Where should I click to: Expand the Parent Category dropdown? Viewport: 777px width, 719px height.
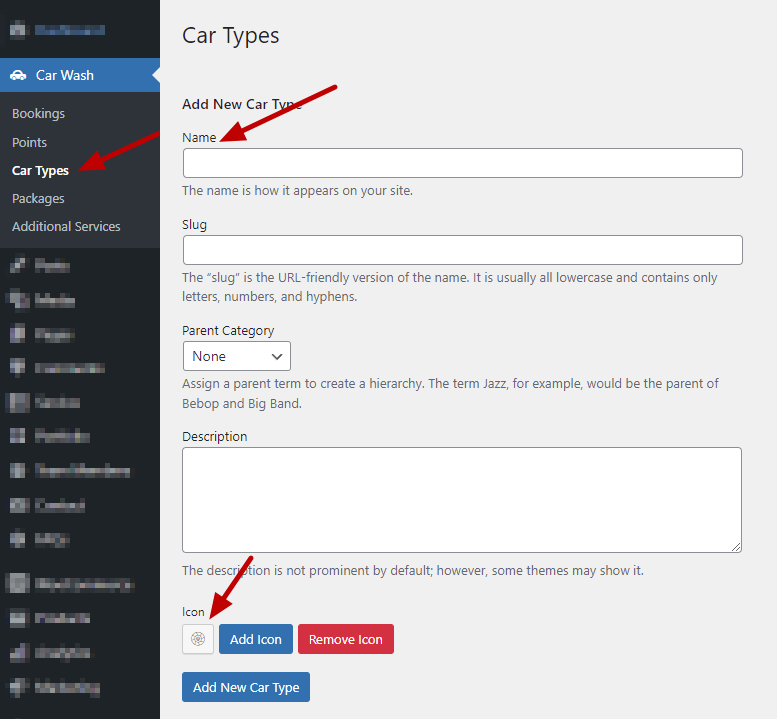click(x=236, y=356)
